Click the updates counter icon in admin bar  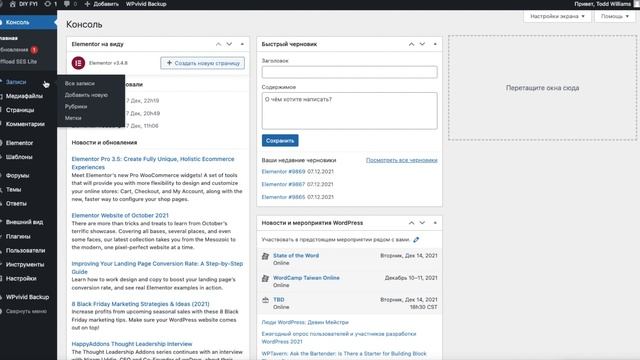click(x=48, y=4)
